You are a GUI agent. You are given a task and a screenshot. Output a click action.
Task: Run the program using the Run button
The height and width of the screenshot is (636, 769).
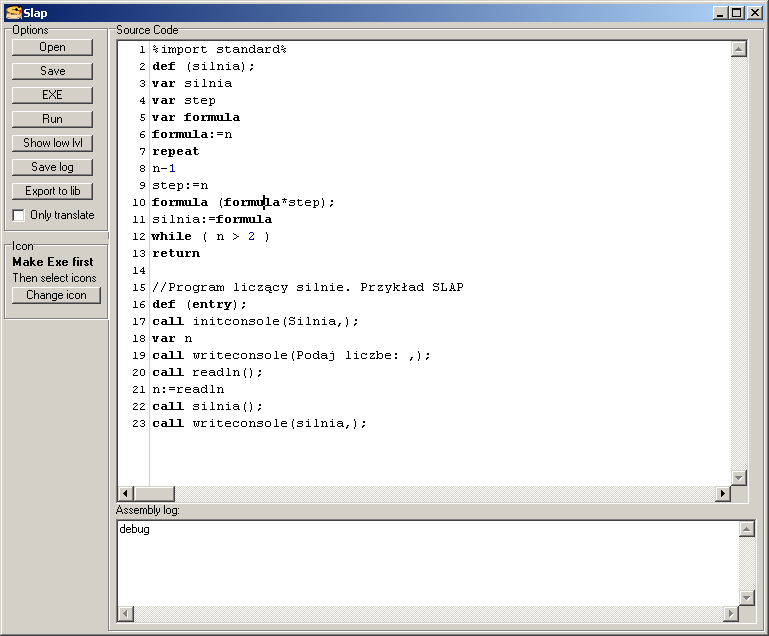[53, 119]
